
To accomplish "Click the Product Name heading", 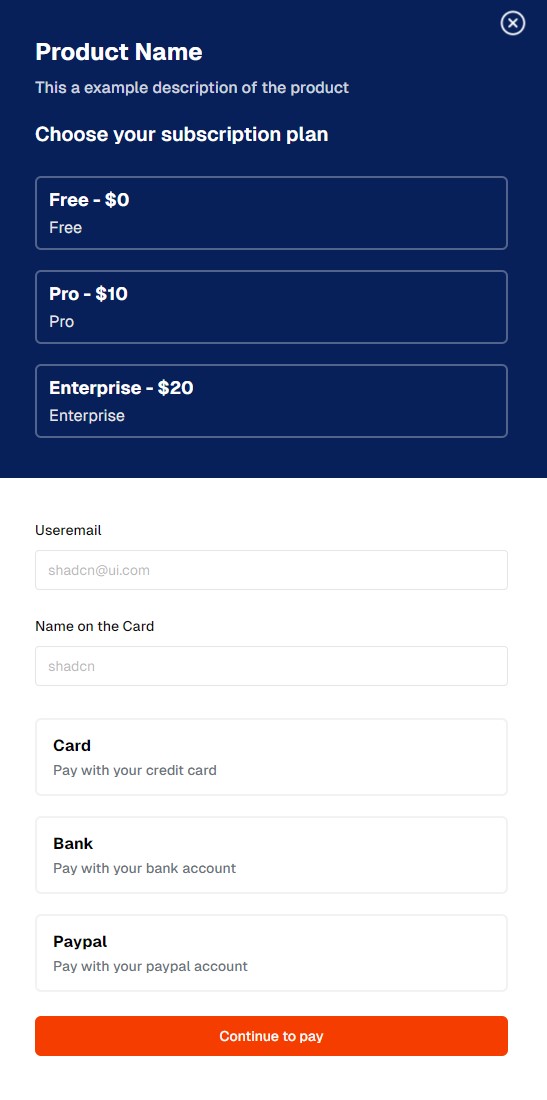I will point(119,51).
